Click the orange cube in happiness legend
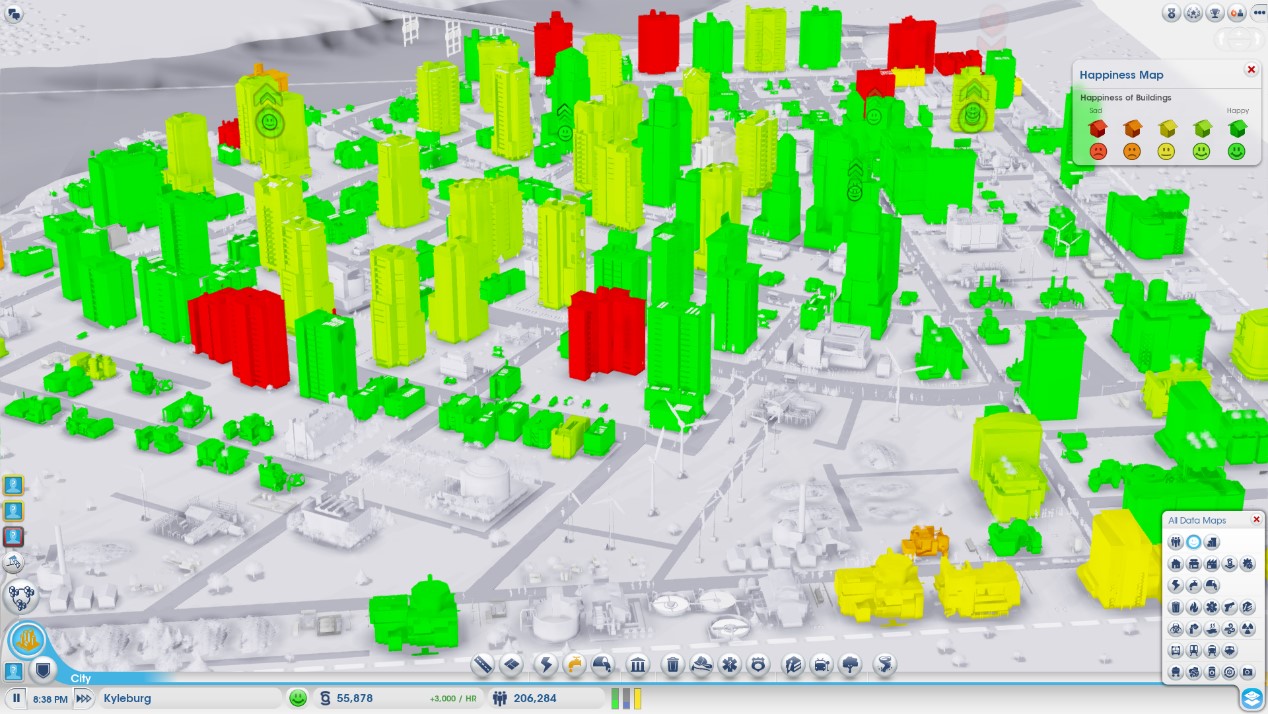1268x714 pixels. [x=1132, y=128]
